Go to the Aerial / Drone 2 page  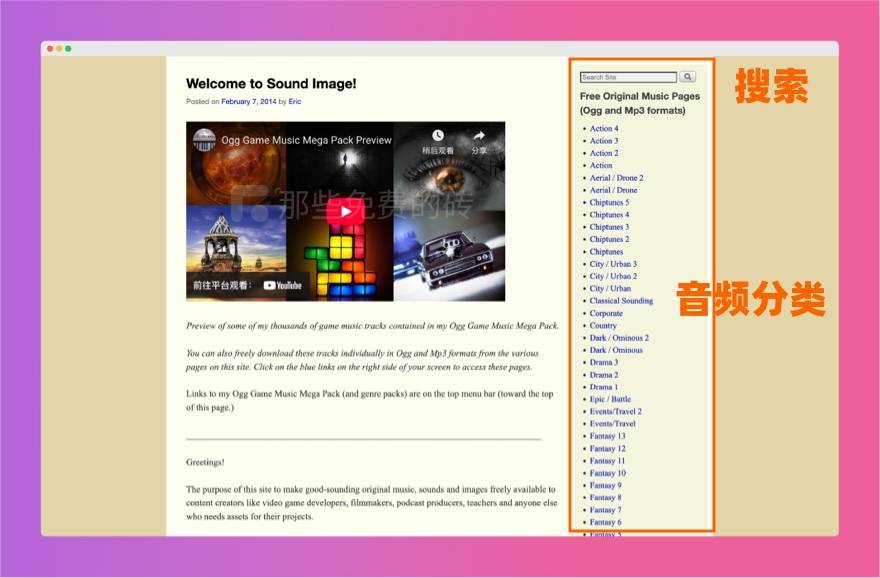click(616, 178)
